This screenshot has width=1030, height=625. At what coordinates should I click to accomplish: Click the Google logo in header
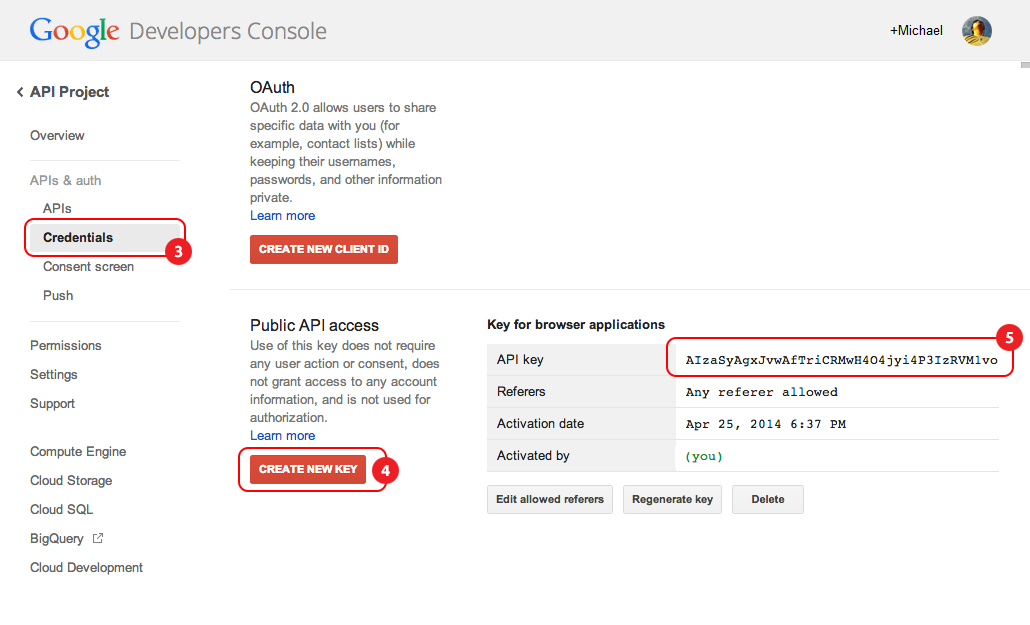coord(75,31)
